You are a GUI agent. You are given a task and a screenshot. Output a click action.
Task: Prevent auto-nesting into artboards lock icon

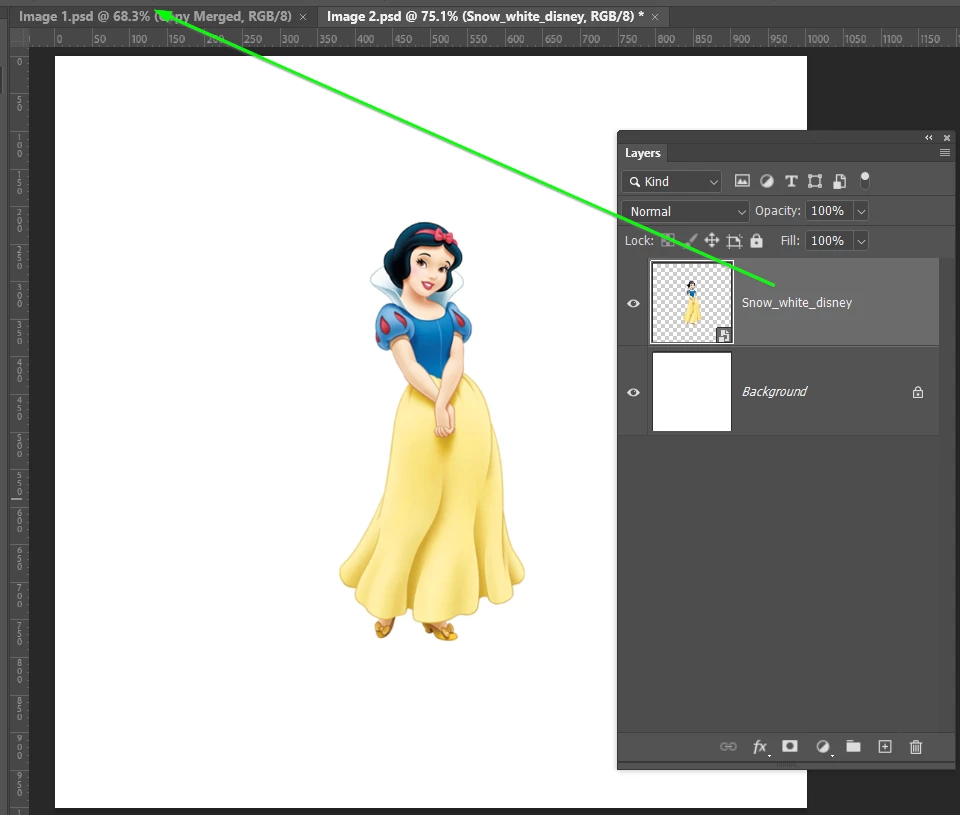click(x=734, y=241)
